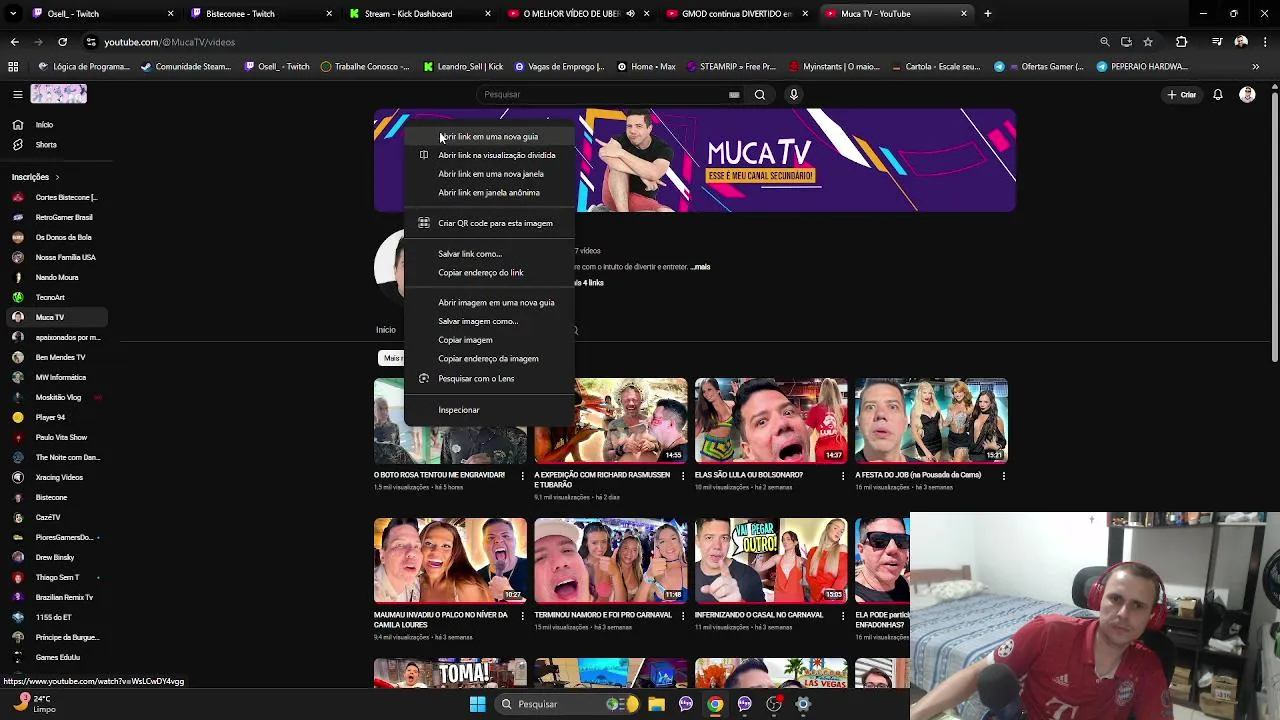Open video options for A FESTA DO JOB
Image resolution: width=1280 pixels, height=720 pixels.
tap(1003, 476)
